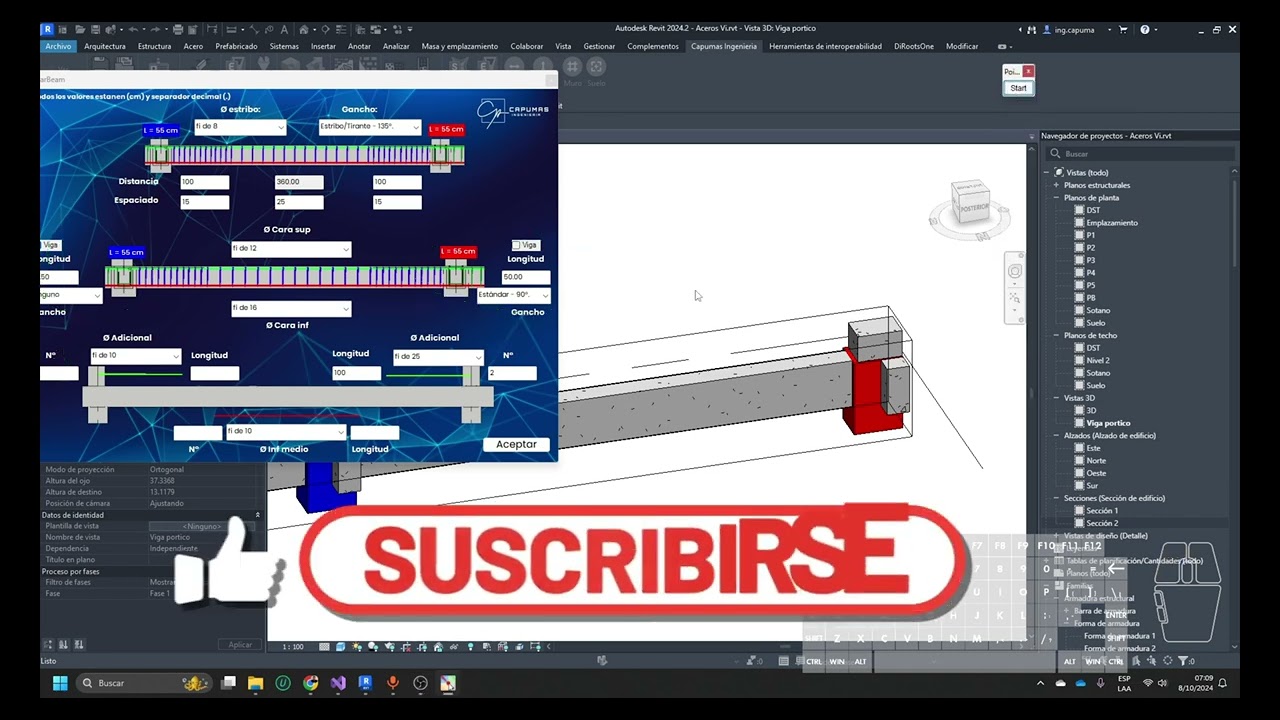Click the left Distancia field with 100
Image resolution: width=1280 pixels, height=720 pixels.
[204, 182]
